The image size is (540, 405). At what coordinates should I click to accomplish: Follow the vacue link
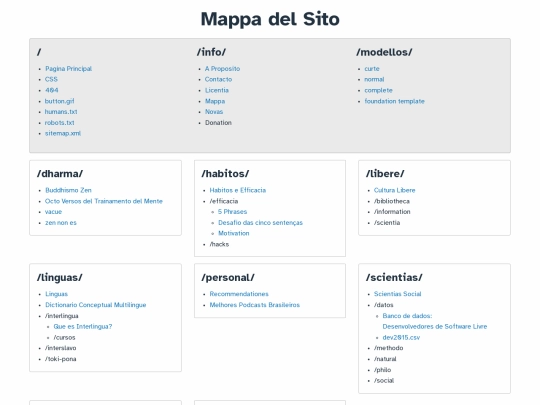pyautogui.click(x=53, y=212)
